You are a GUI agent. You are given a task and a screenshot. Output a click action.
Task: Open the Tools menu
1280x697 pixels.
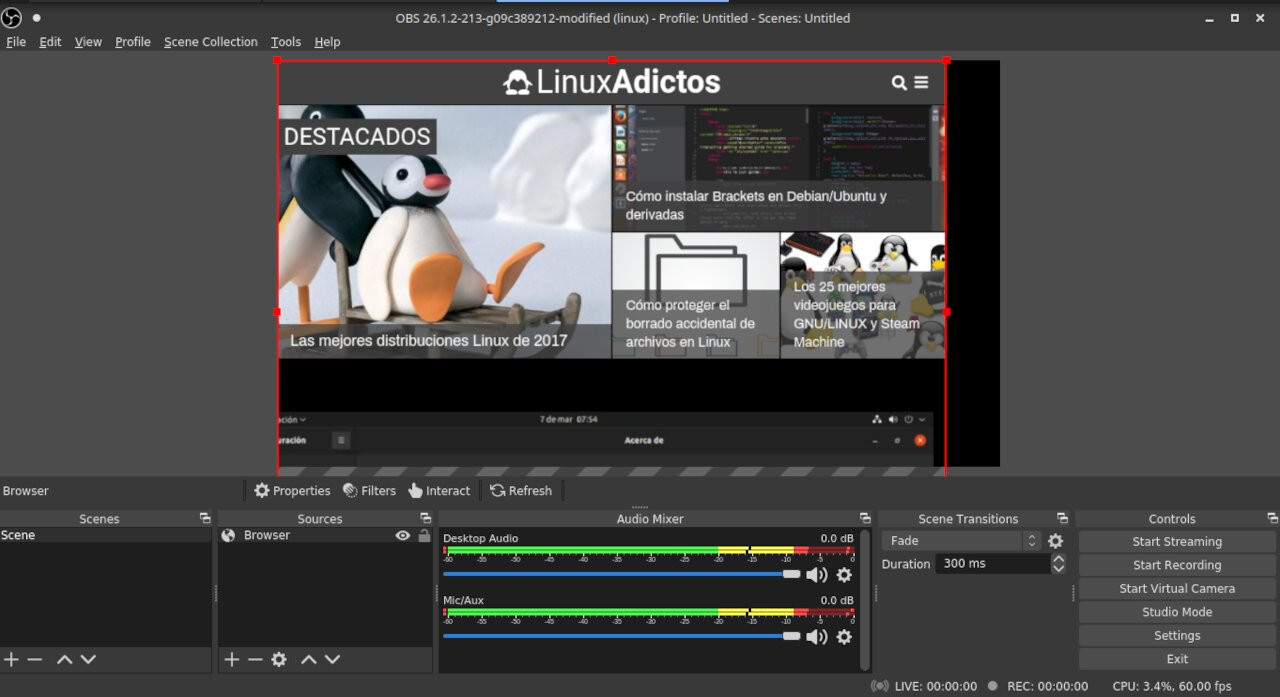click(286, 42)
